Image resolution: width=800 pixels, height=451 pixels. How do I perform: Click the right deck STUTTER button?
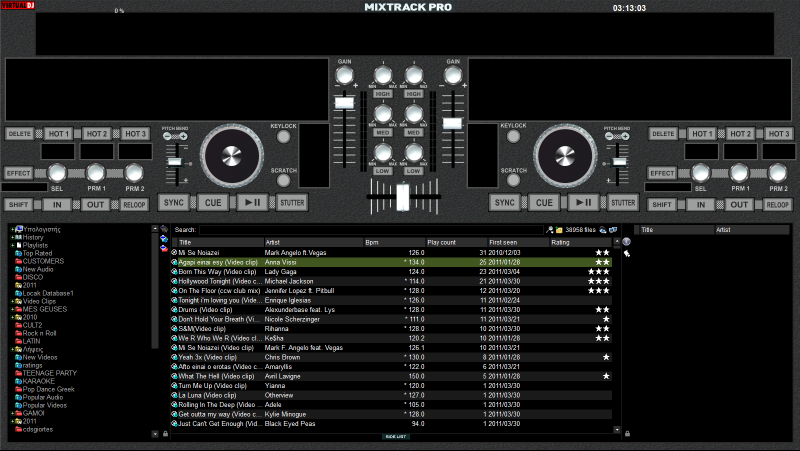[623, 203]
